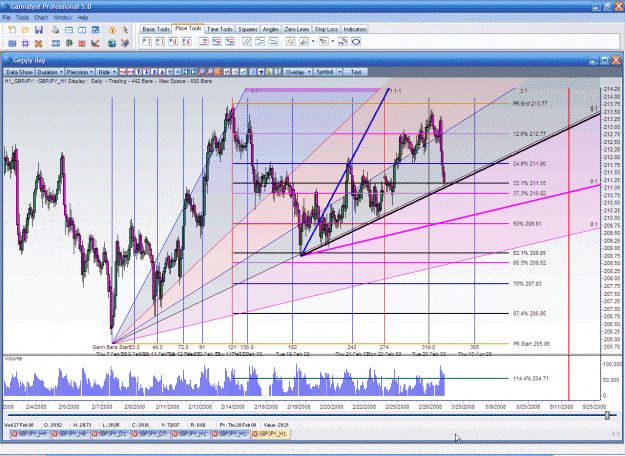Screen dimensions: 625x456
Task: Click the Open folder icon
Action: point(25,30)
